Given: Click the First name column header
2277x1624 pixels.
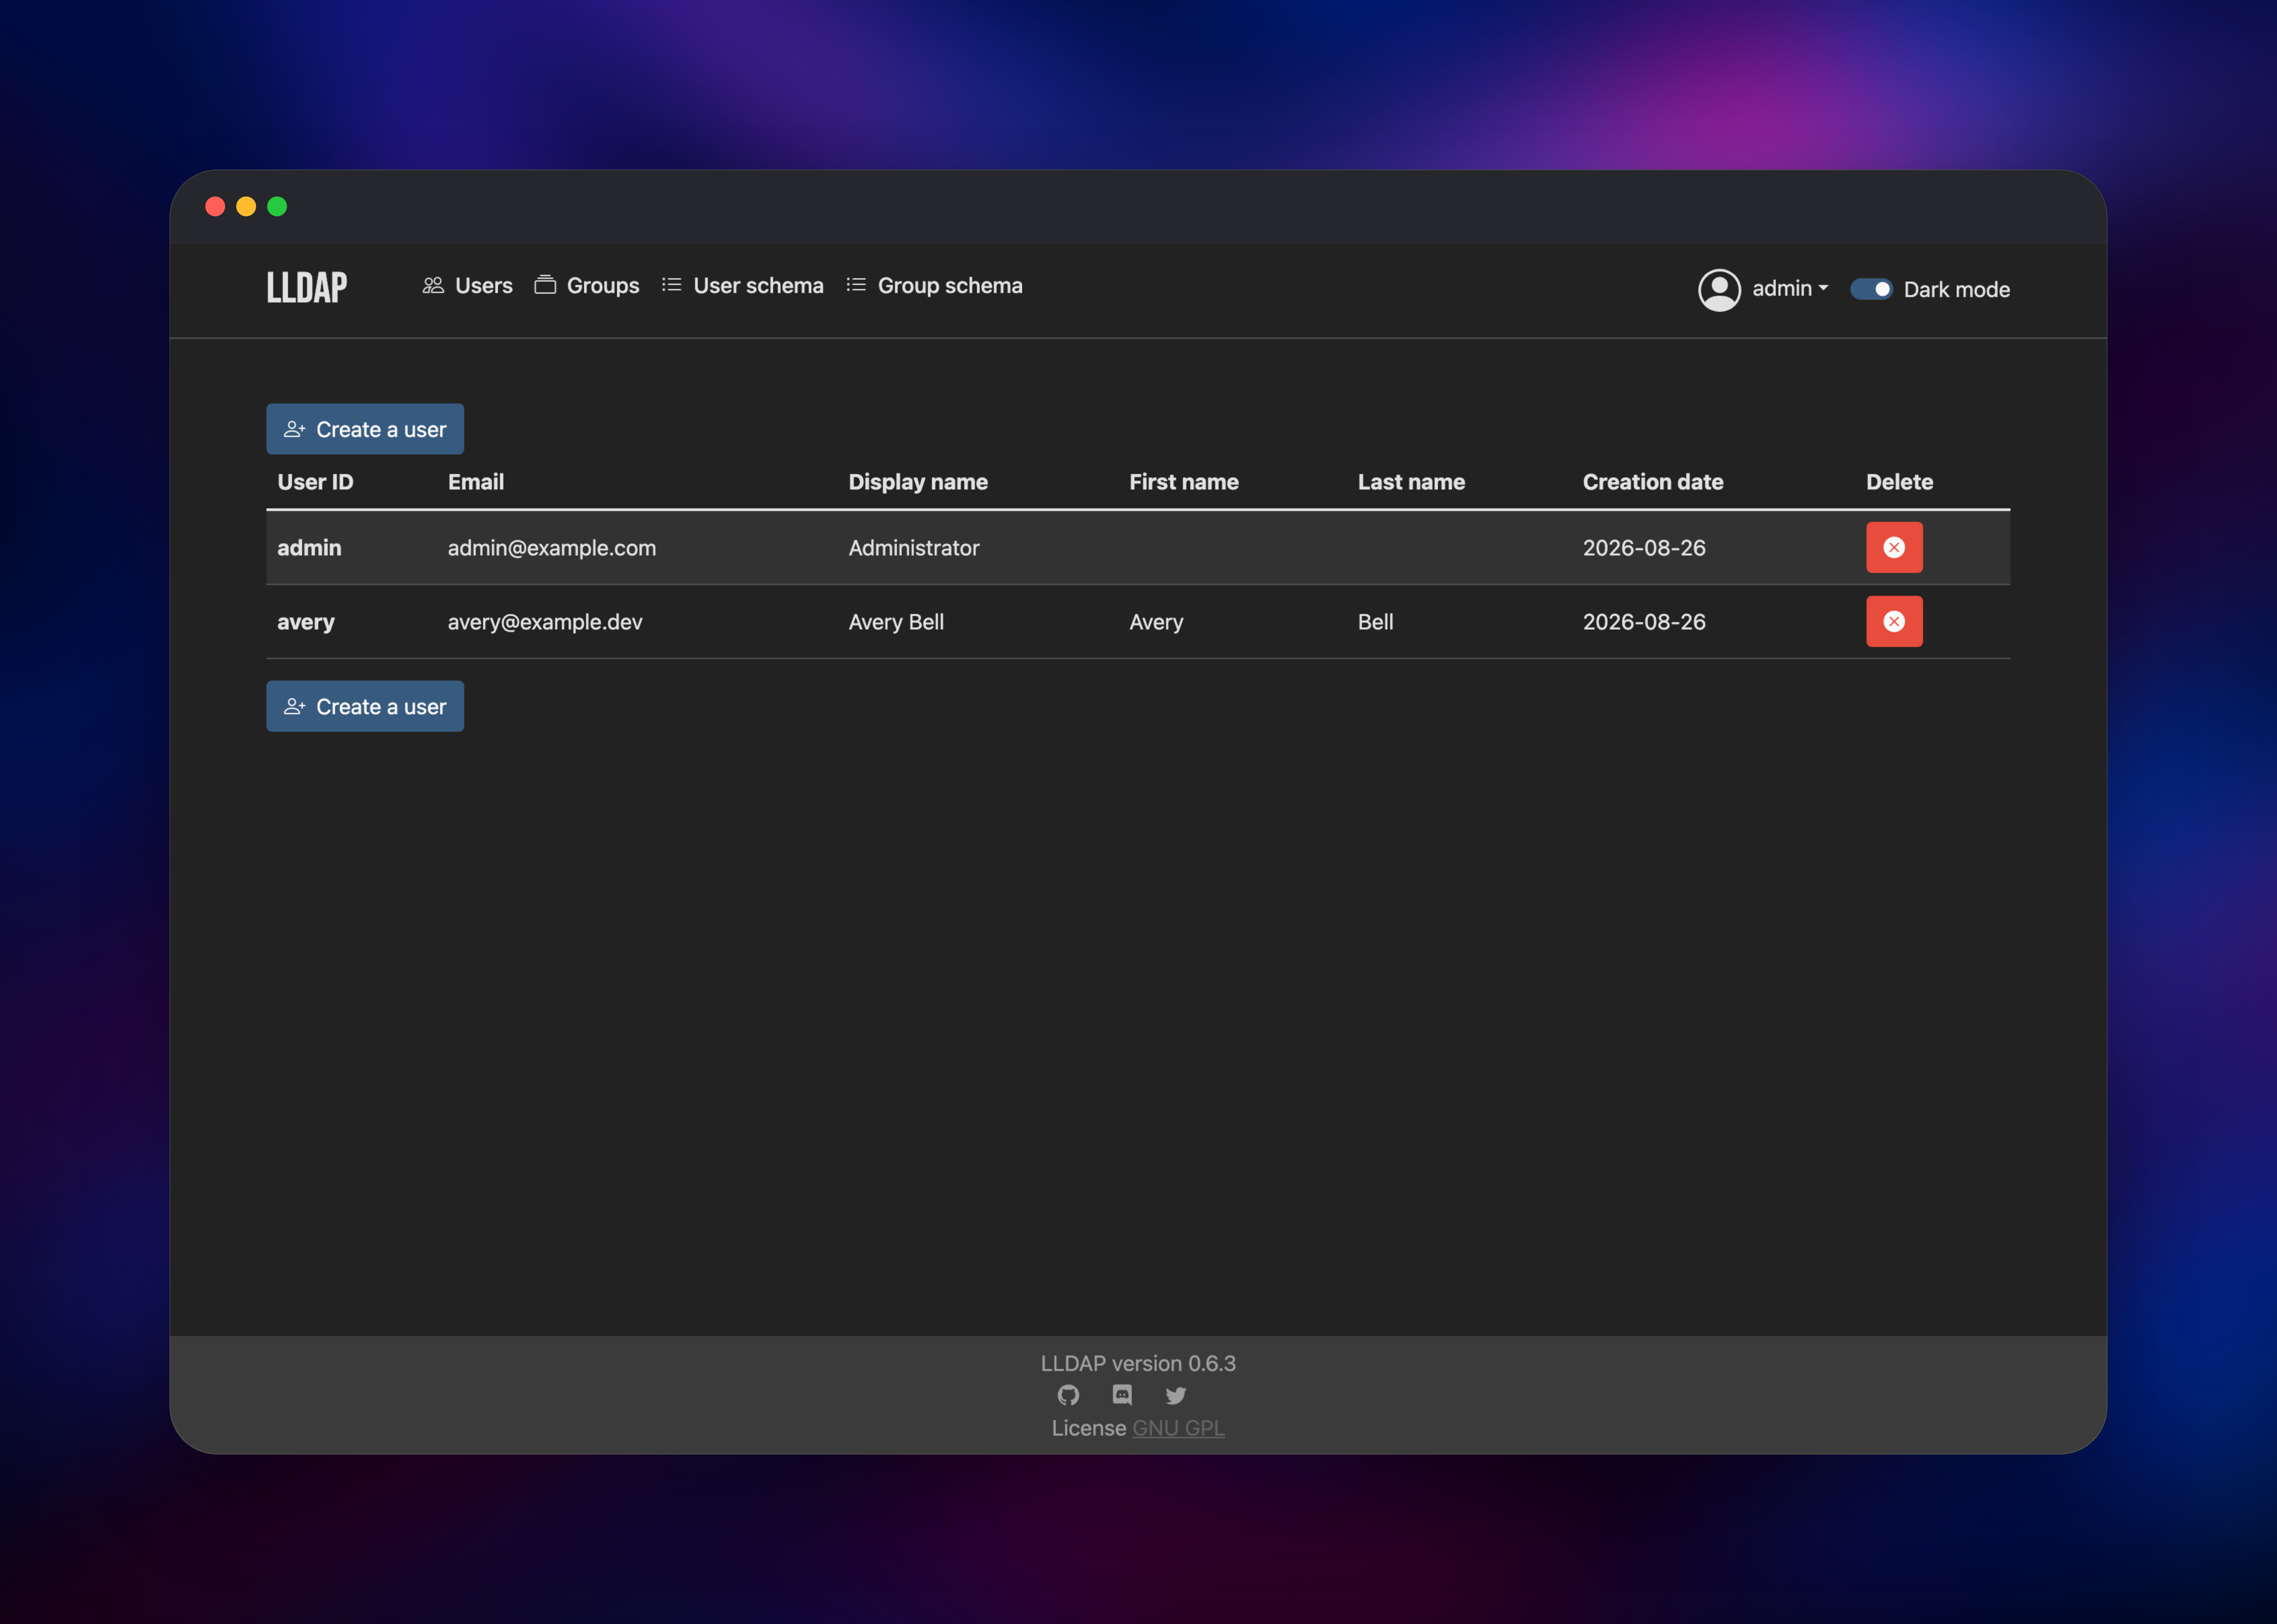Looking at the screenshot, I should point(1184,482).
